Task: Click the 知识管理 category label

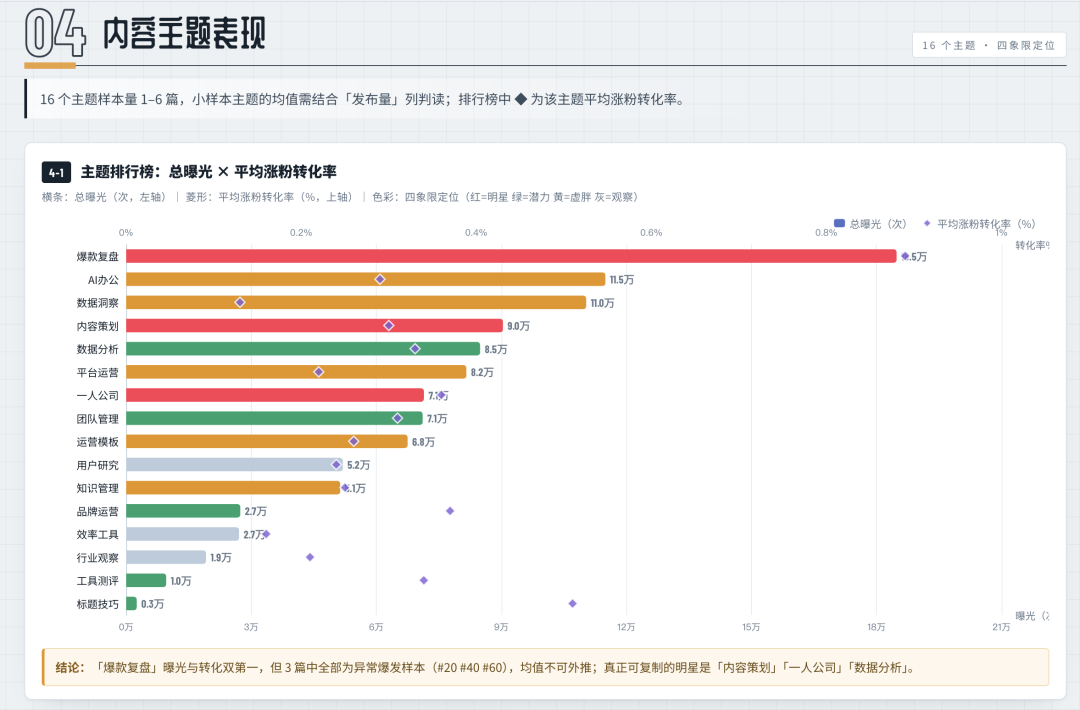Action: (97, 488)
